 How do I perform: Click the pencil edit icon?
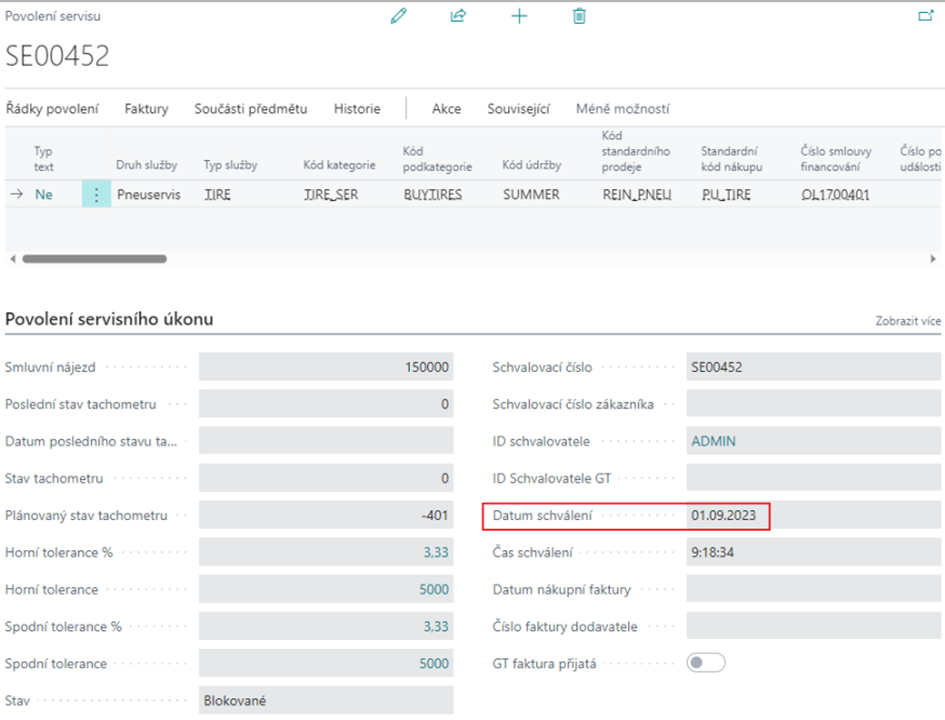click(x=399, y=16)
